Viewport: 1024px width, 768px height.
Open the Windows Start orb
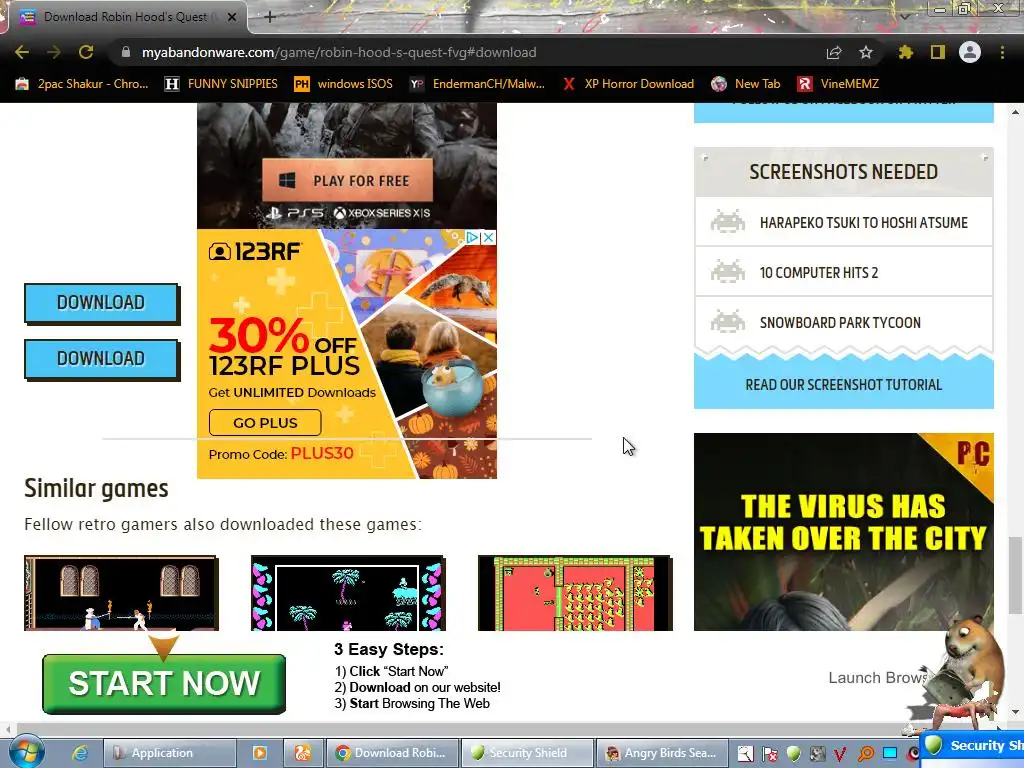[25, 752]
